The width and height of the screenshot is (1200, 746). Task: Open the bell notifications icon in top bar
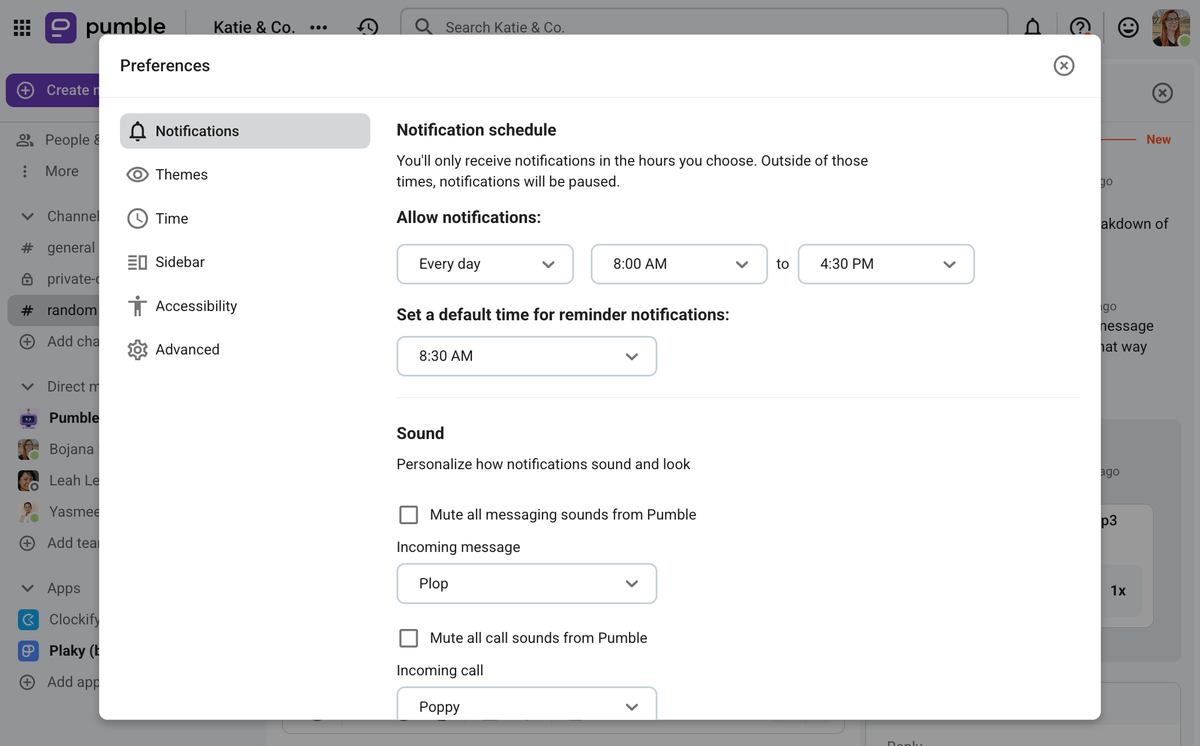[1032, 27]
